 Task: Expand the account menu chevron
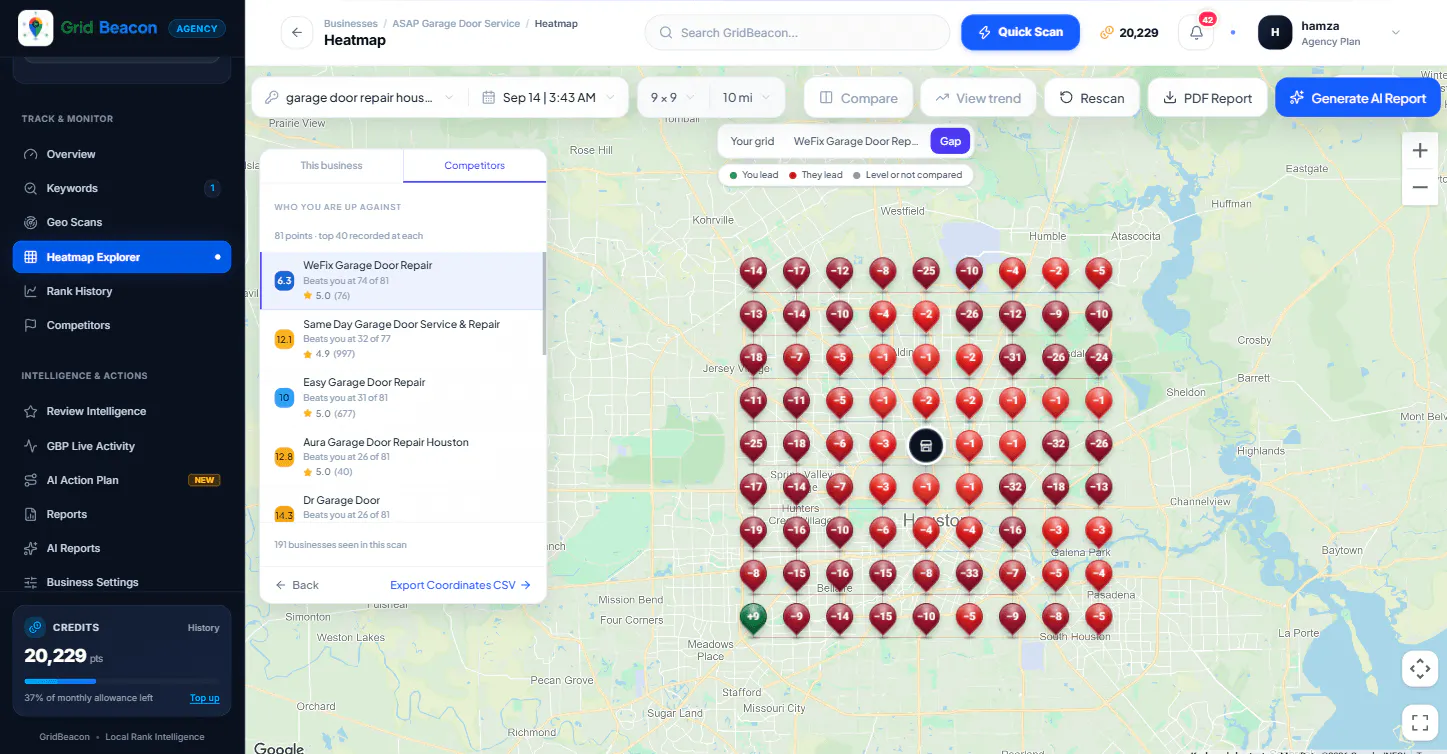click(1396, 32)
